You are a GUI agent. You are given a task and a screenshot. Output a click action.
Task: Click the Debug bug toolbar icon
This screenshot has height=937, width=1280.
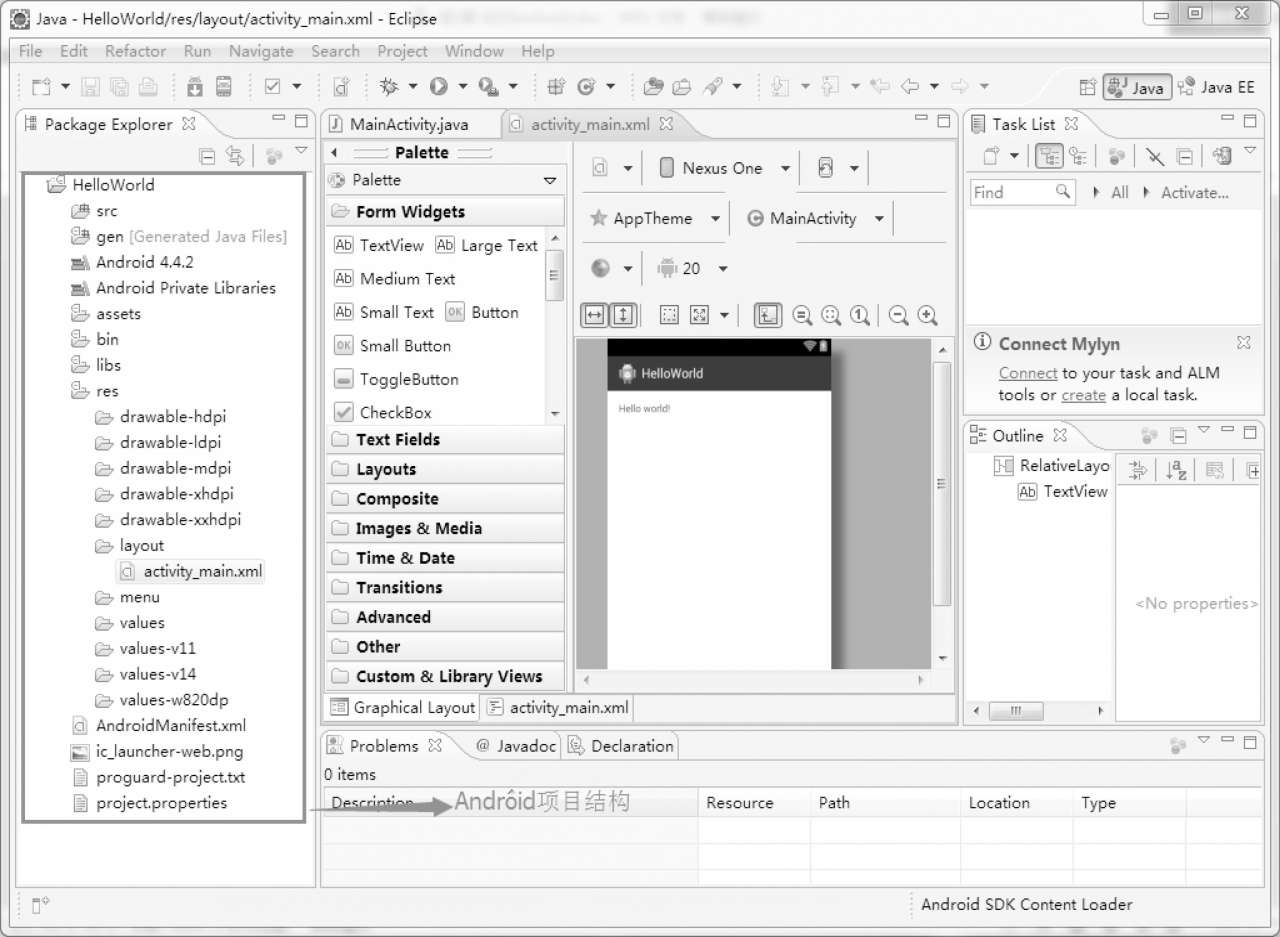(x=389, y=87)
